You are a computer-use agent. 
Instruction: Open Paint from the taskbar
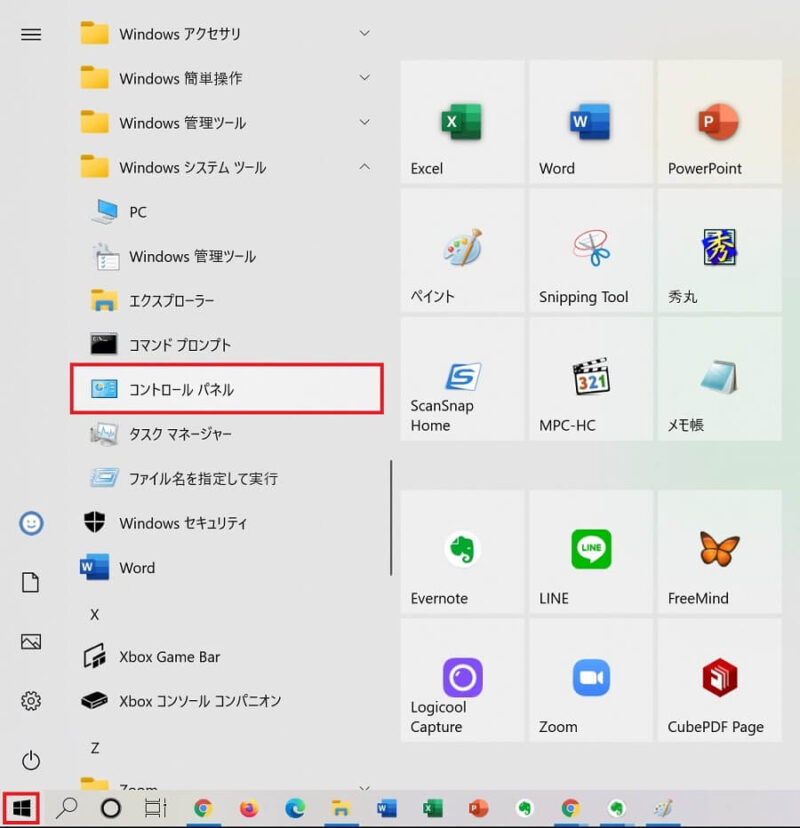[x=663, y=808]
